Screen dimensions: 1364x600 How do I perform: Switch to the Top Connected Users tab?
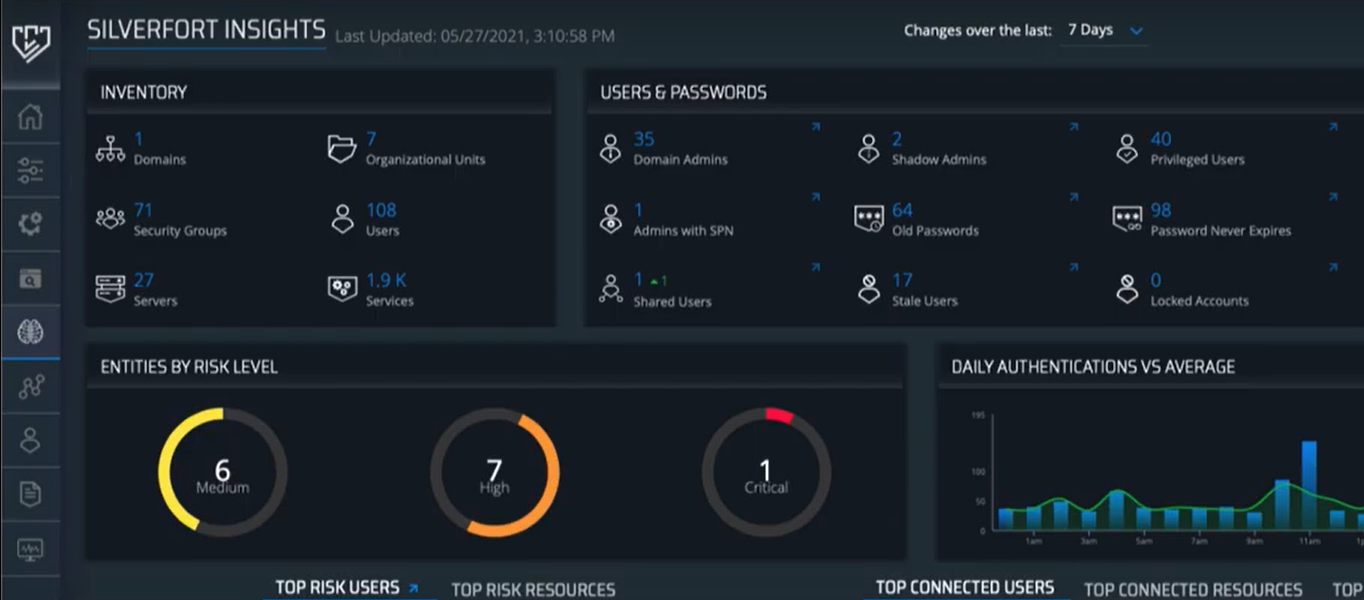[x=965, y=588]
